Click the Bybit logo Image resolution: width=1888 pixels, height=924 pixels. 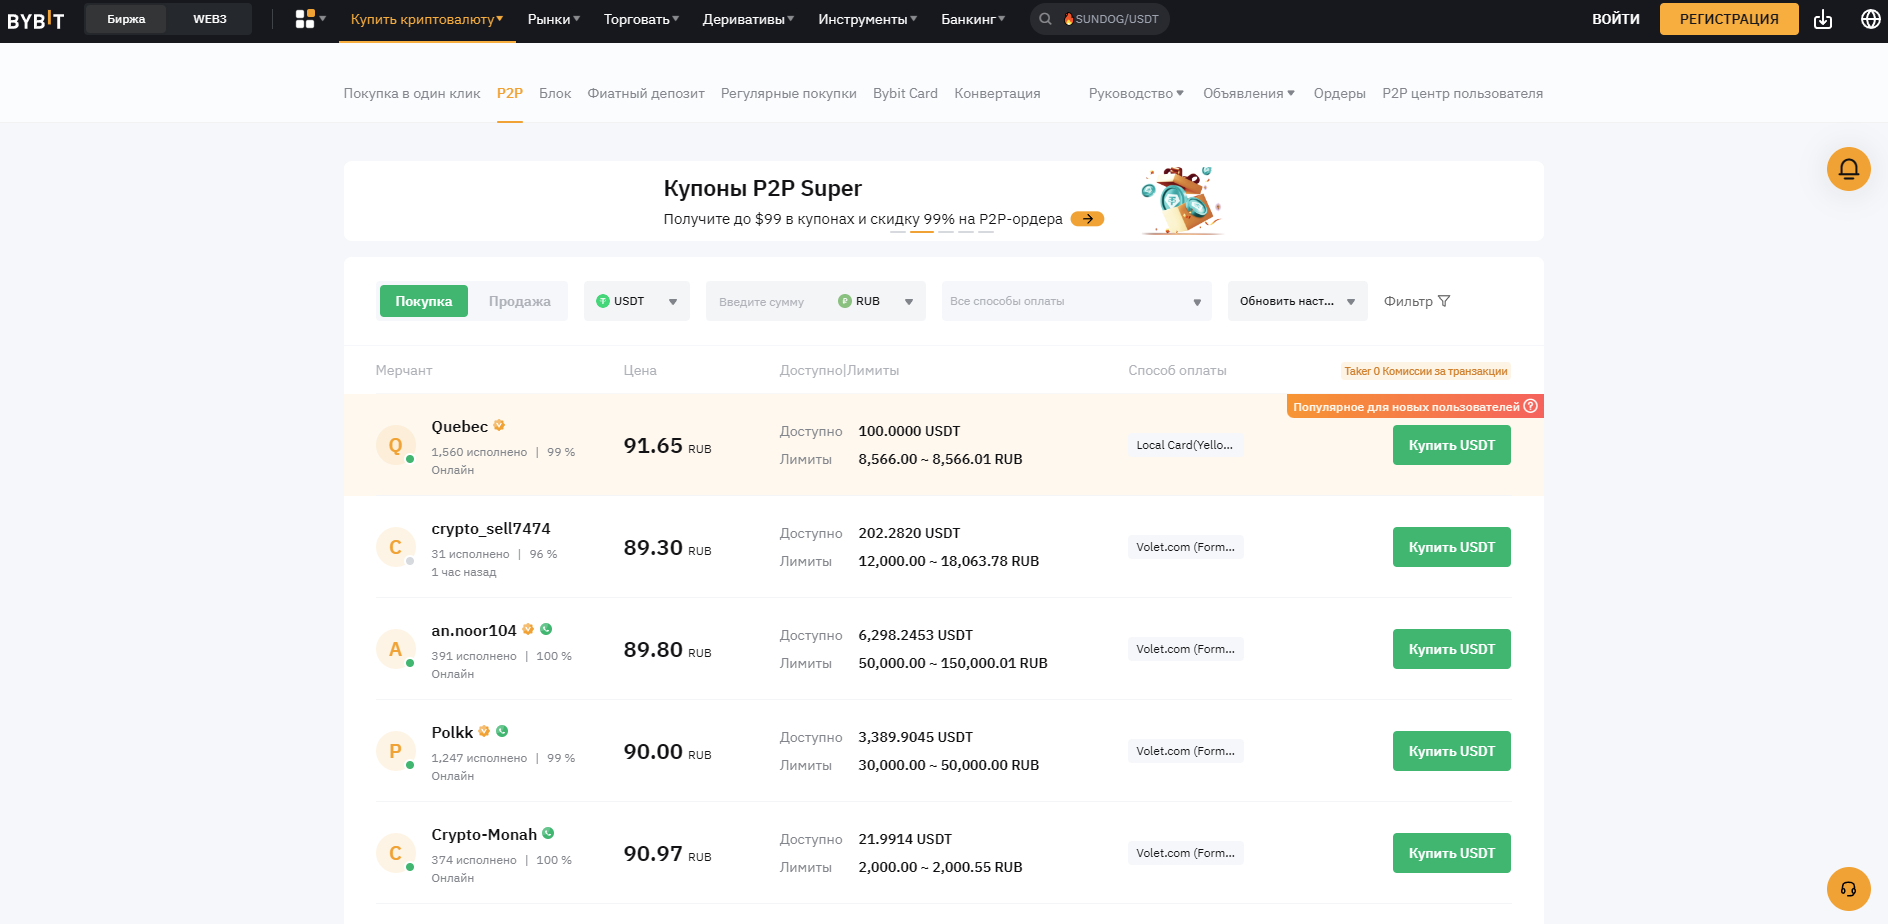35,20
